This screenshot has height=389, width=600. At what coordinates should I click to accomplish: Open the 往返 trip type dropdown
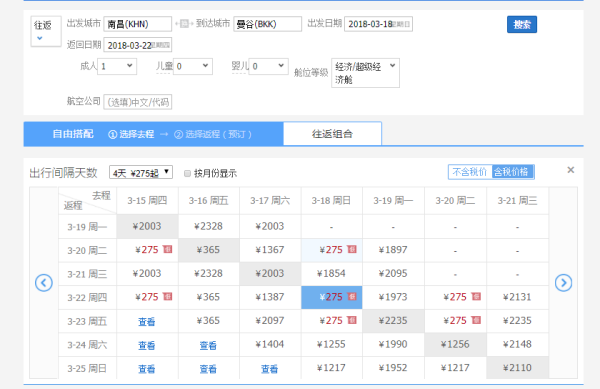click(46, 31)
